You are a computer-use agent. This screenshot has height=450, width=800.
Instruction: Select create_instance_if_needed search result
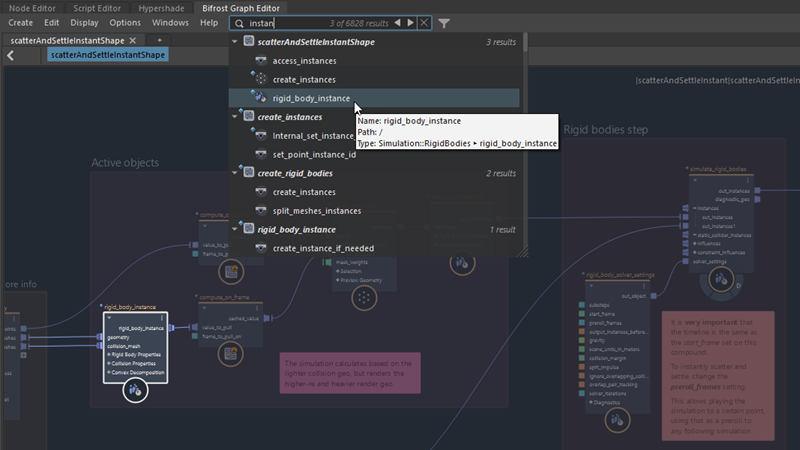click(323, 248)
